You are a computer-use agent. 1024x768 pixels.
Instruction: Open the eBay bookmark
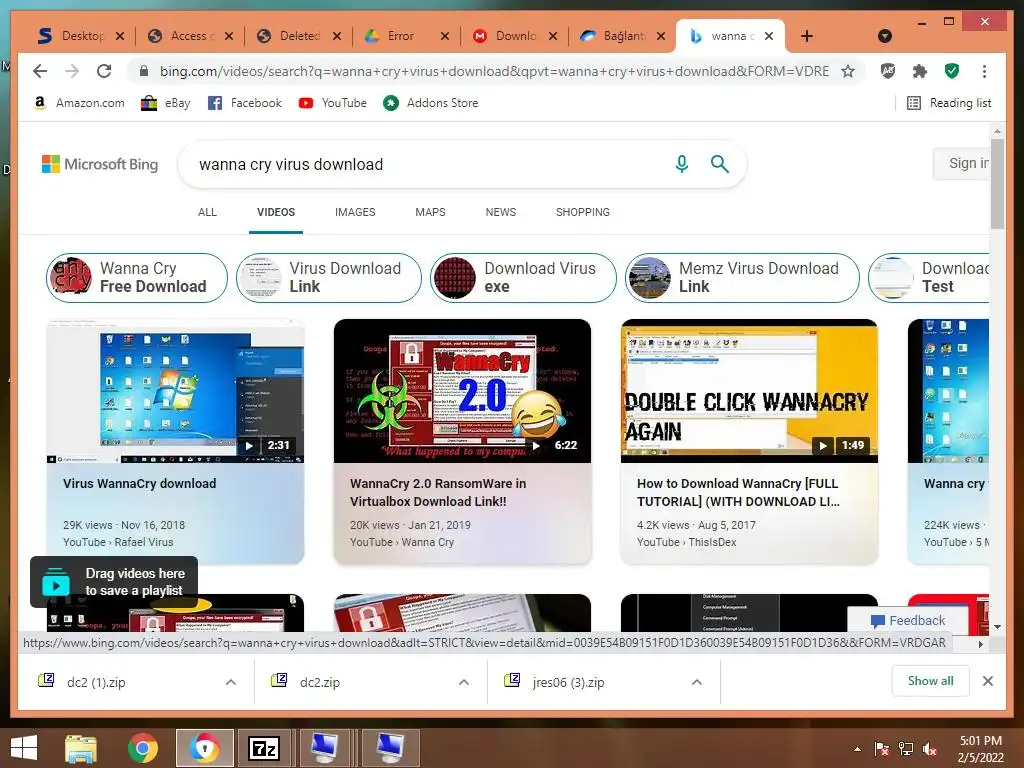point(166,103)
